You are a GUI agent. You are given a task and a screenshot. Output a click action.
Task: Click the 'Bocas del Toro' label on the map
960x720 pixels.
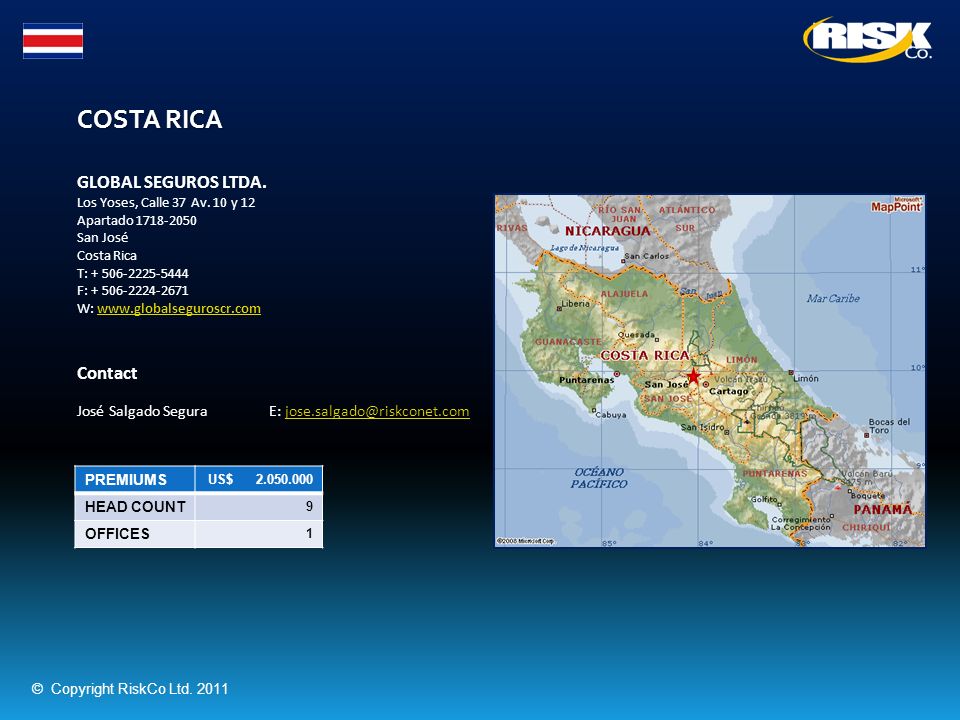tap(889, 426)
